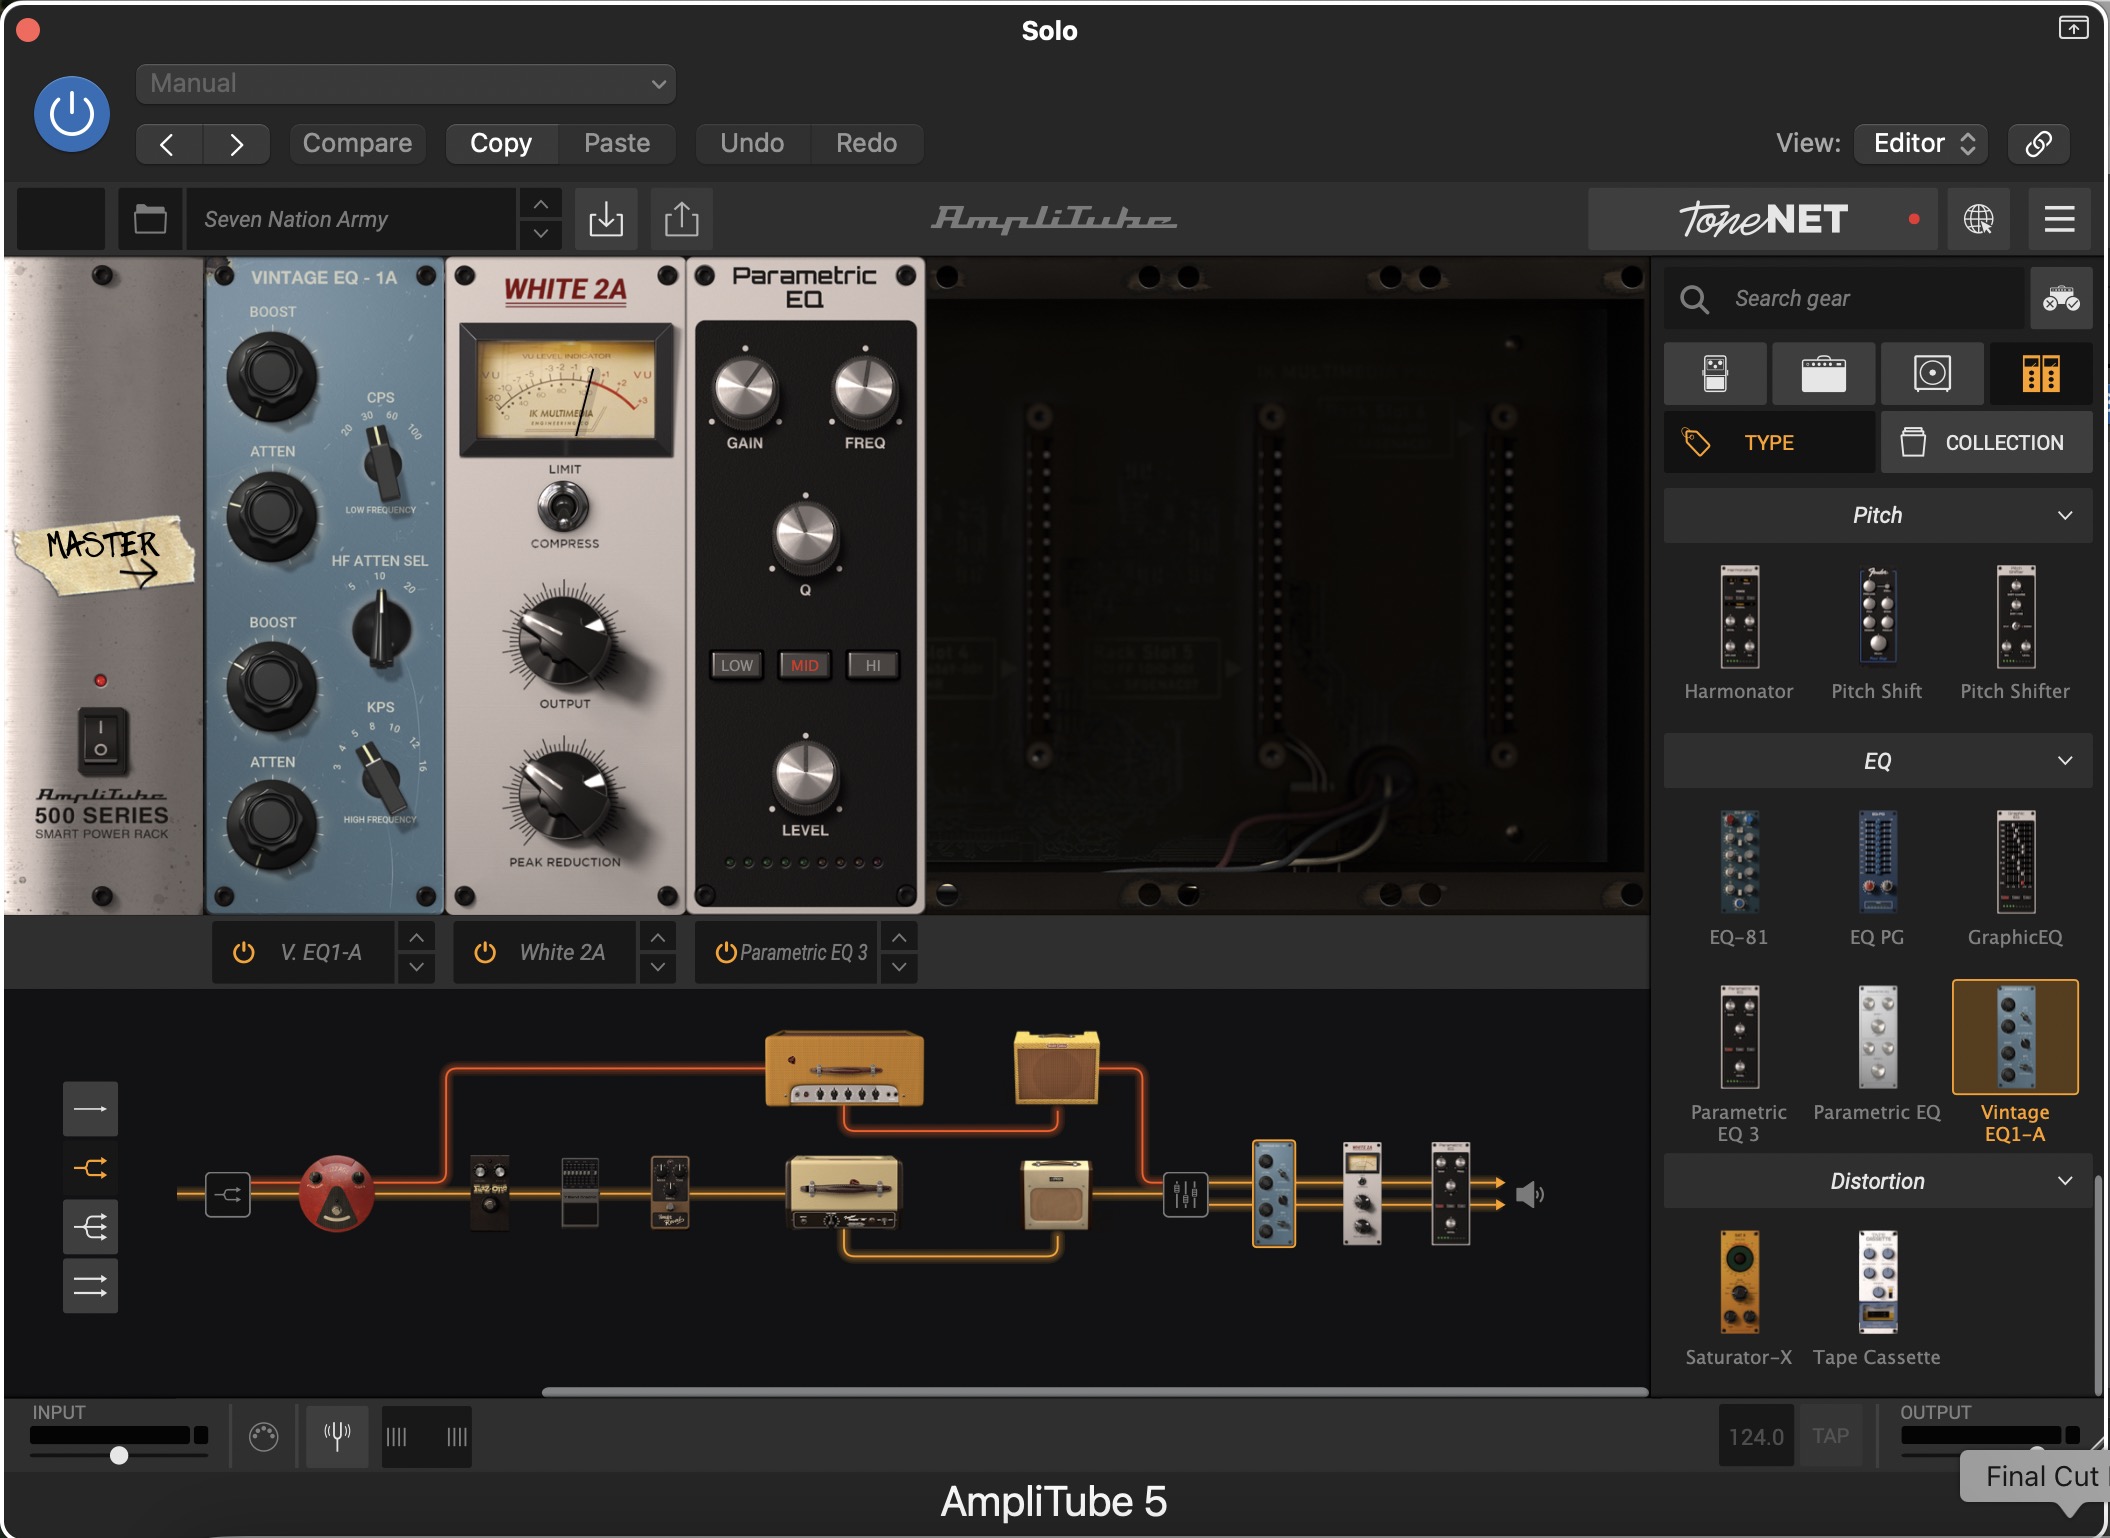The image size is (2110, 1538).
Task: Open the Manual preset dropdown
Action: point(406,83)
